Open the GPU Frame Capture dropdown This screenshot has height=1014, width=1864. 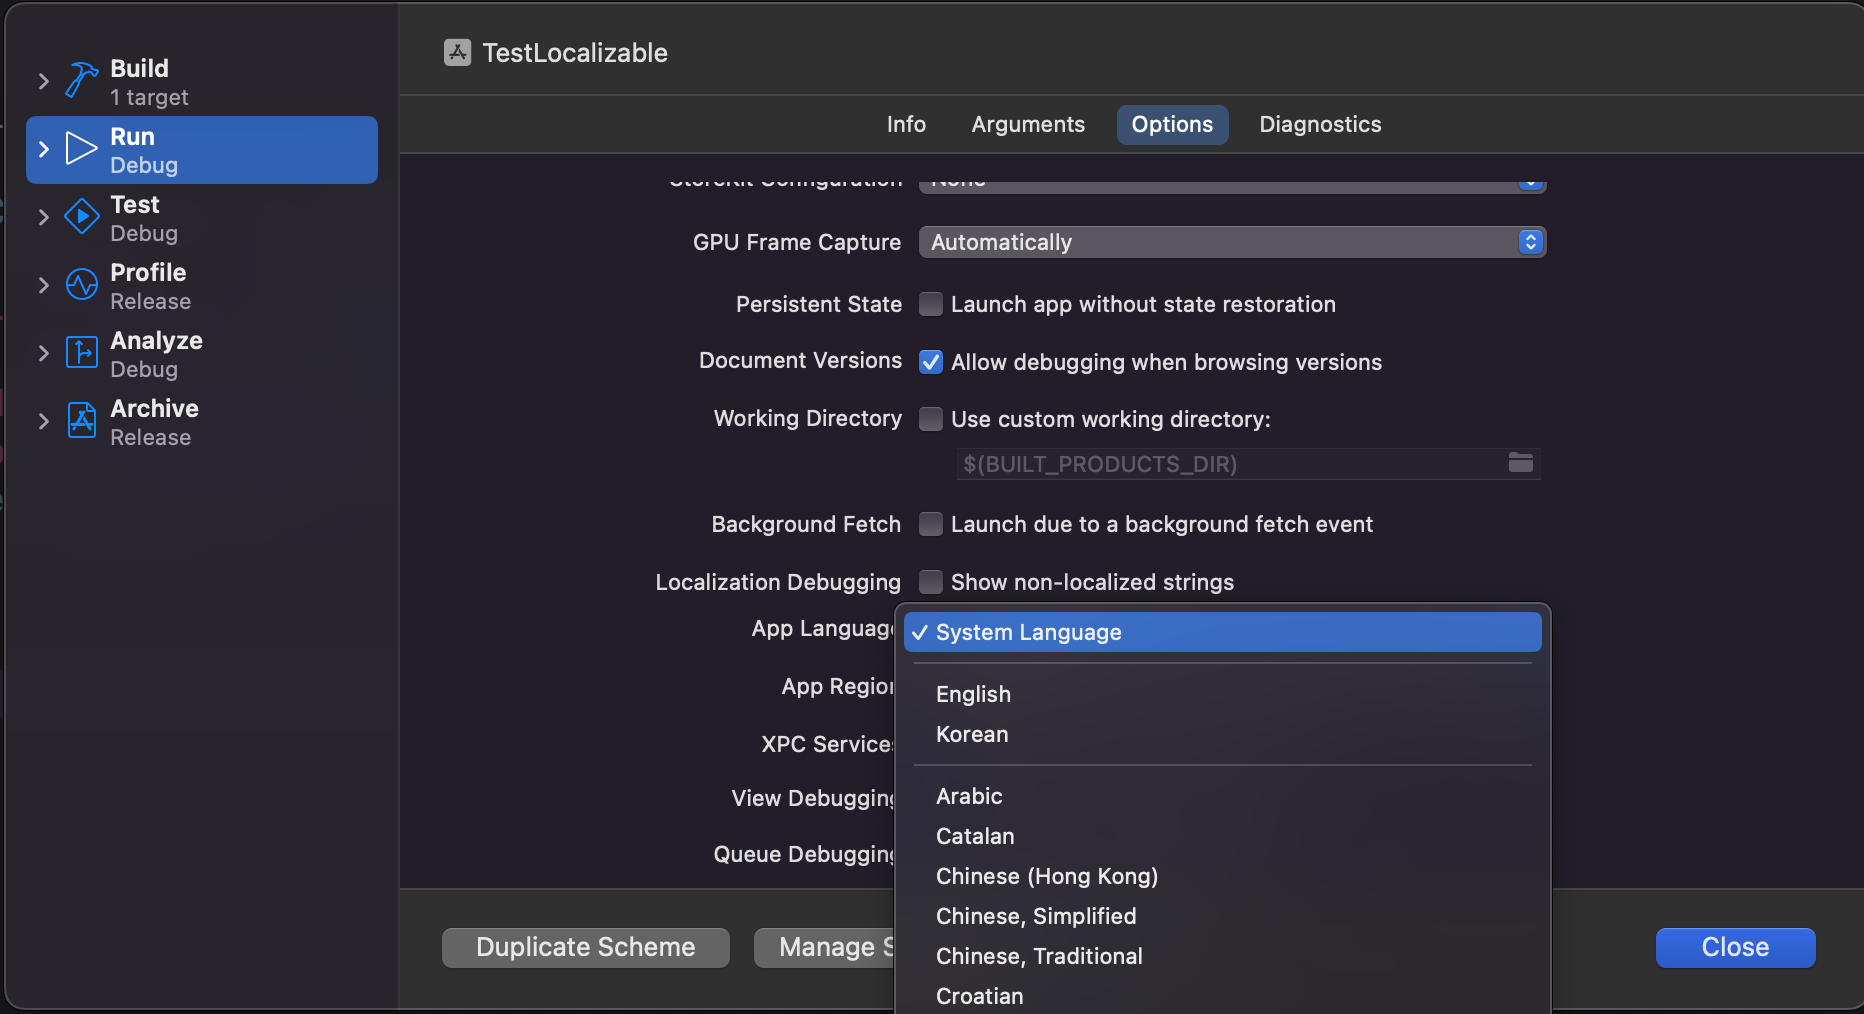(x=1232, y=242)
